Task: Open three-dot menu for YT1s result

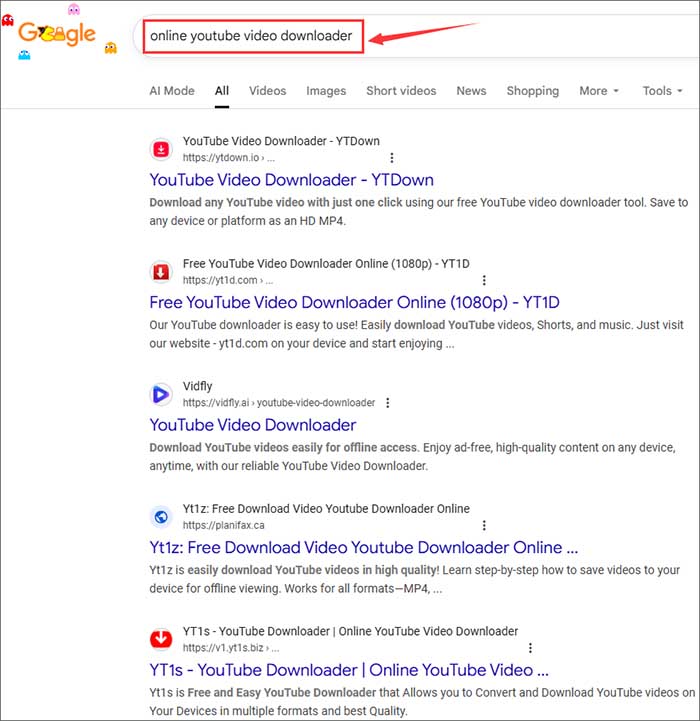Action: point(531,648)
